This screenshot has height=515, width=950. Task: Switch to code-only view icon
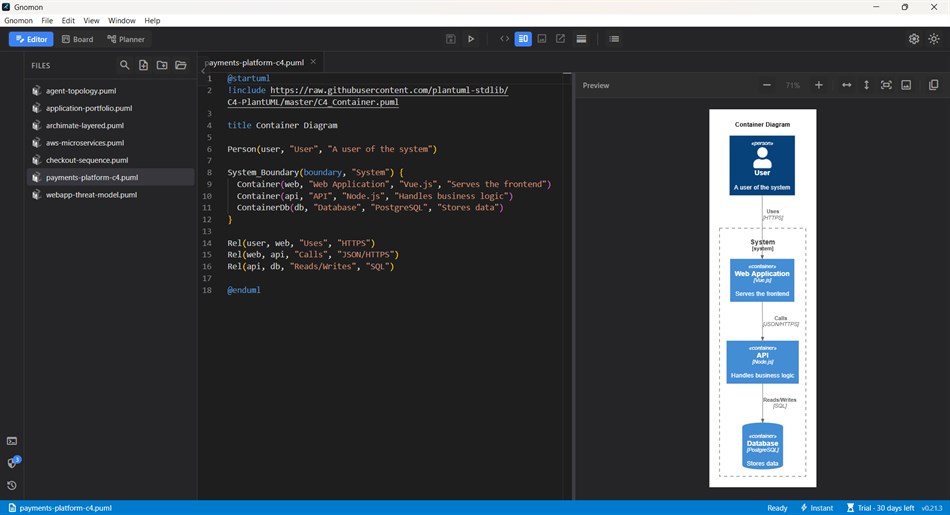(x=504, y=39)
